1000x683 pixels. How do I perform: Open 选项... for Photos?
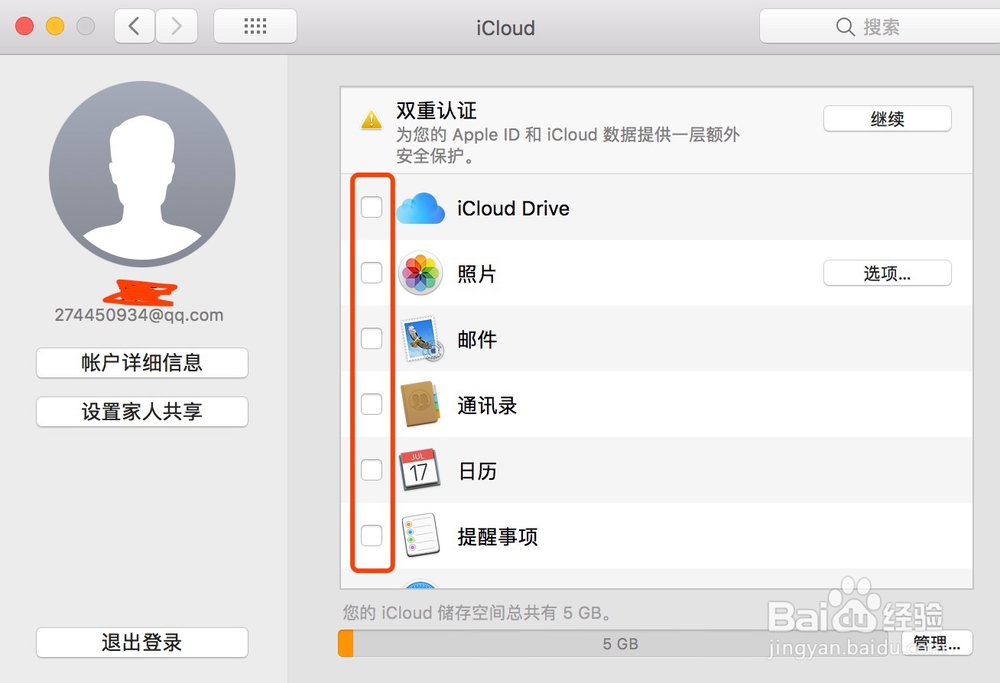(887, 273)
